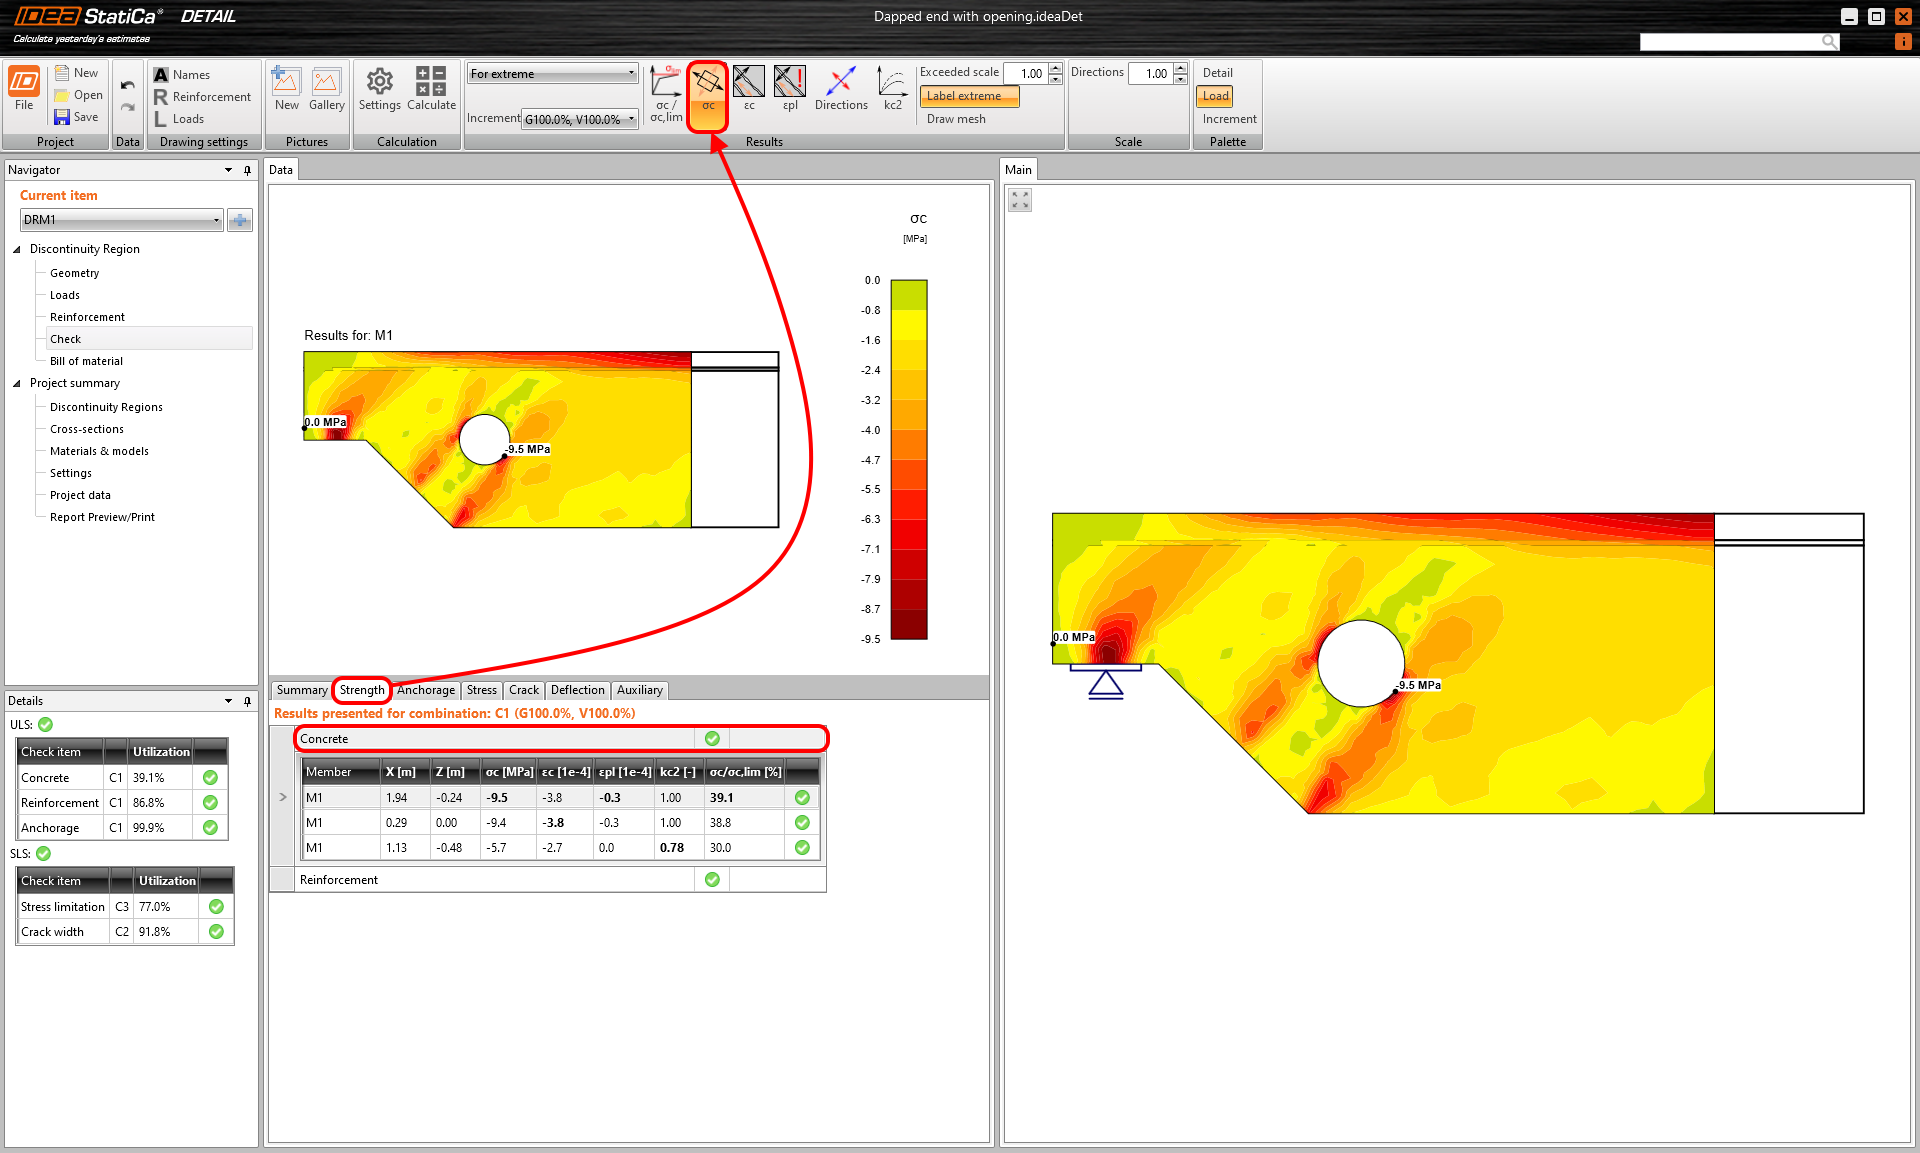Toggle the Label extreme option

[969, 96]
